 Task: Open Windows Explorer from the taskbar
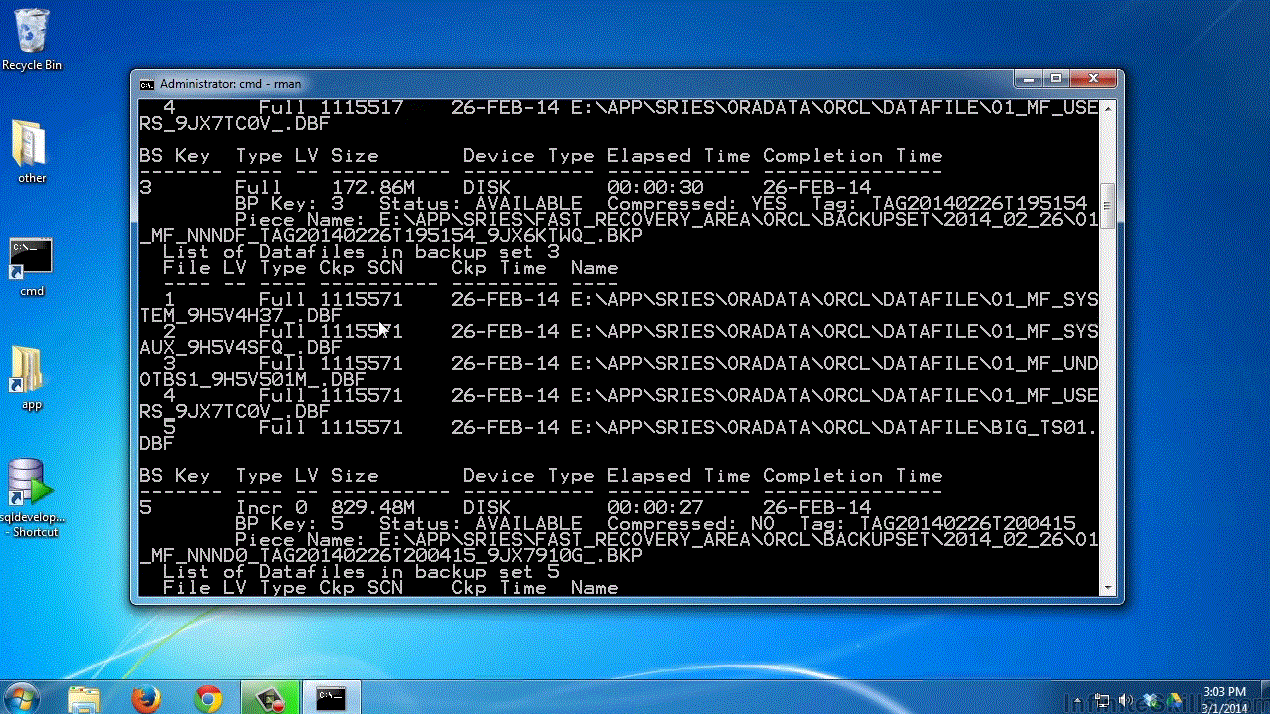coord(84,697)
